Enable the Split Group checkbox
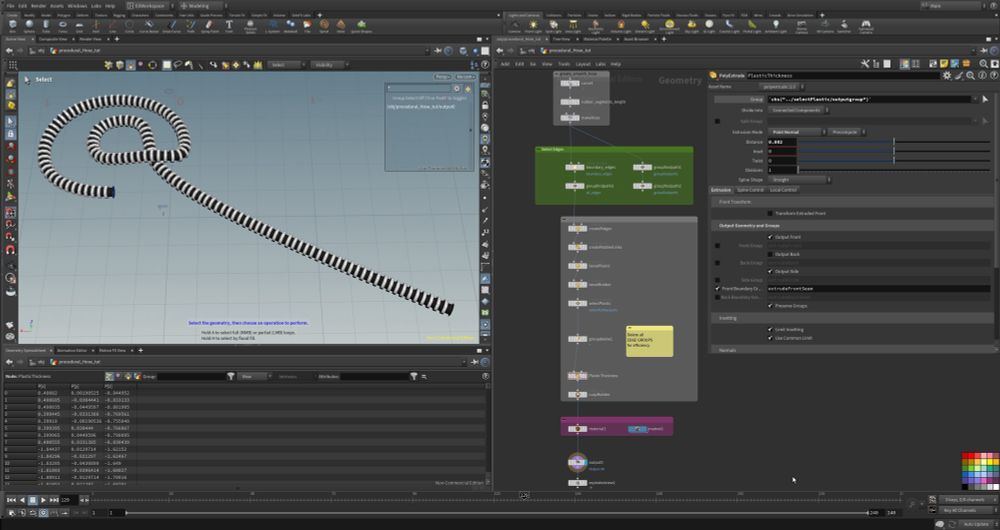Image resolution: width=1000 pixels, height=530 pixels. (x=717, y=121)
